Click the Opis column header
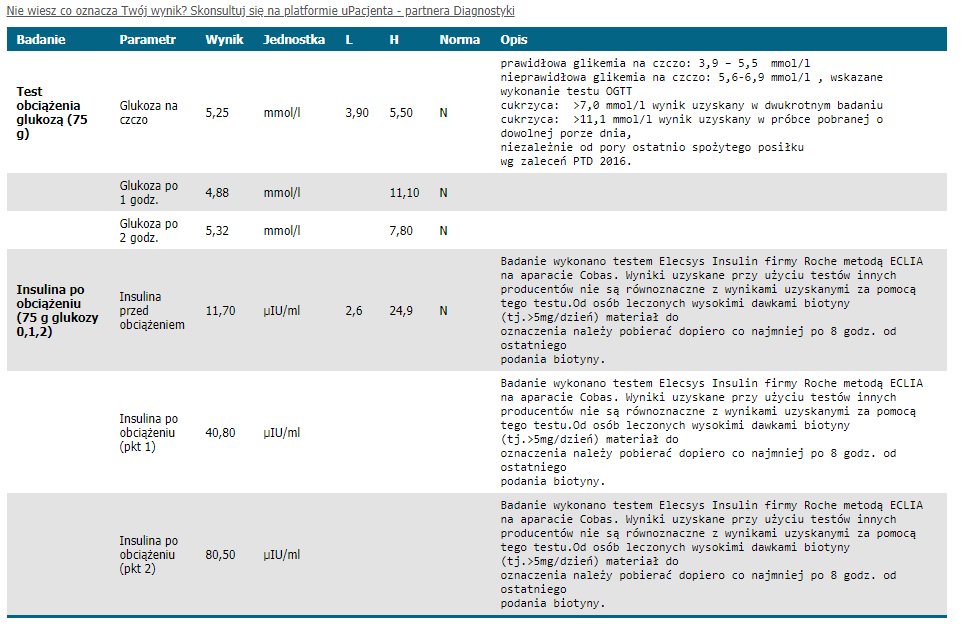Image resolution: width=966 pixels, height=624 pixels. [x=514, y=40]
